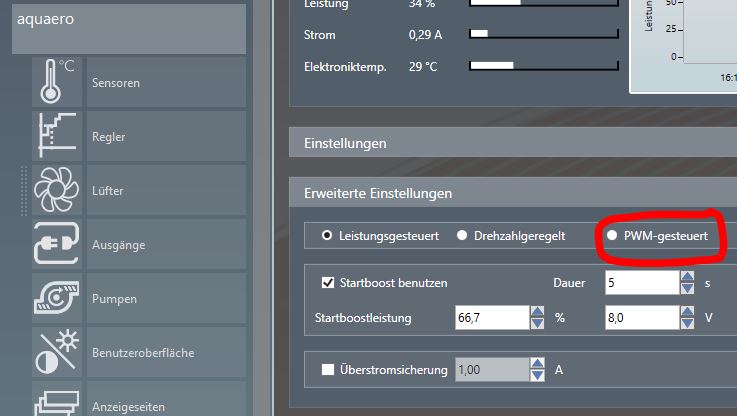
Task: Click the Startboost voltage field showing 8,0
Action: [x=643, y=318]
